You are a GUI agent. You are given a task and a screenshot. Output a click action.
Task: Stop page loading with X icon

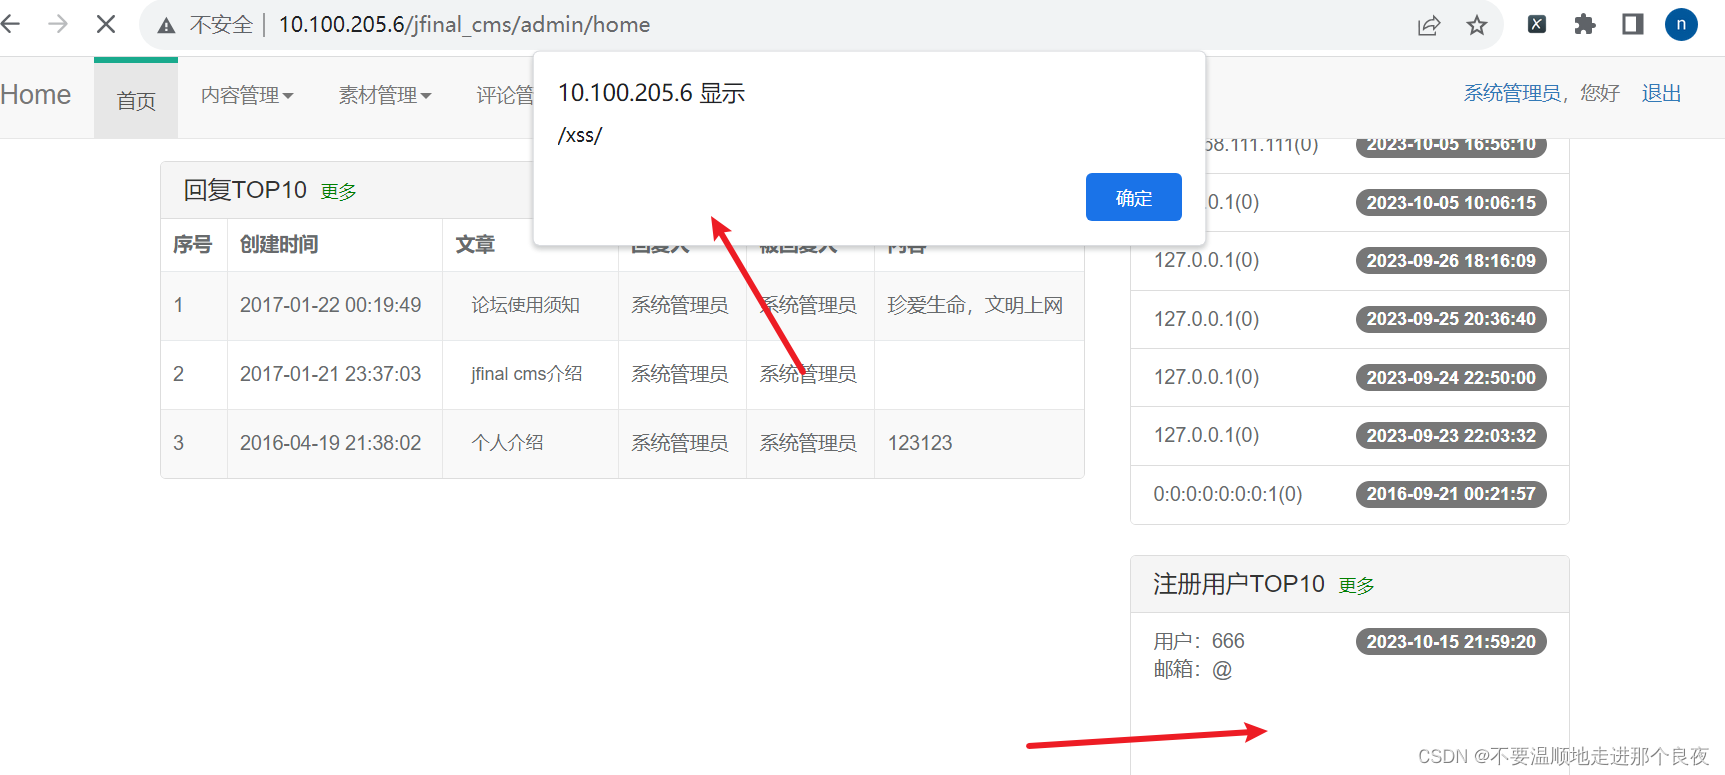click(x=106, y=24)
